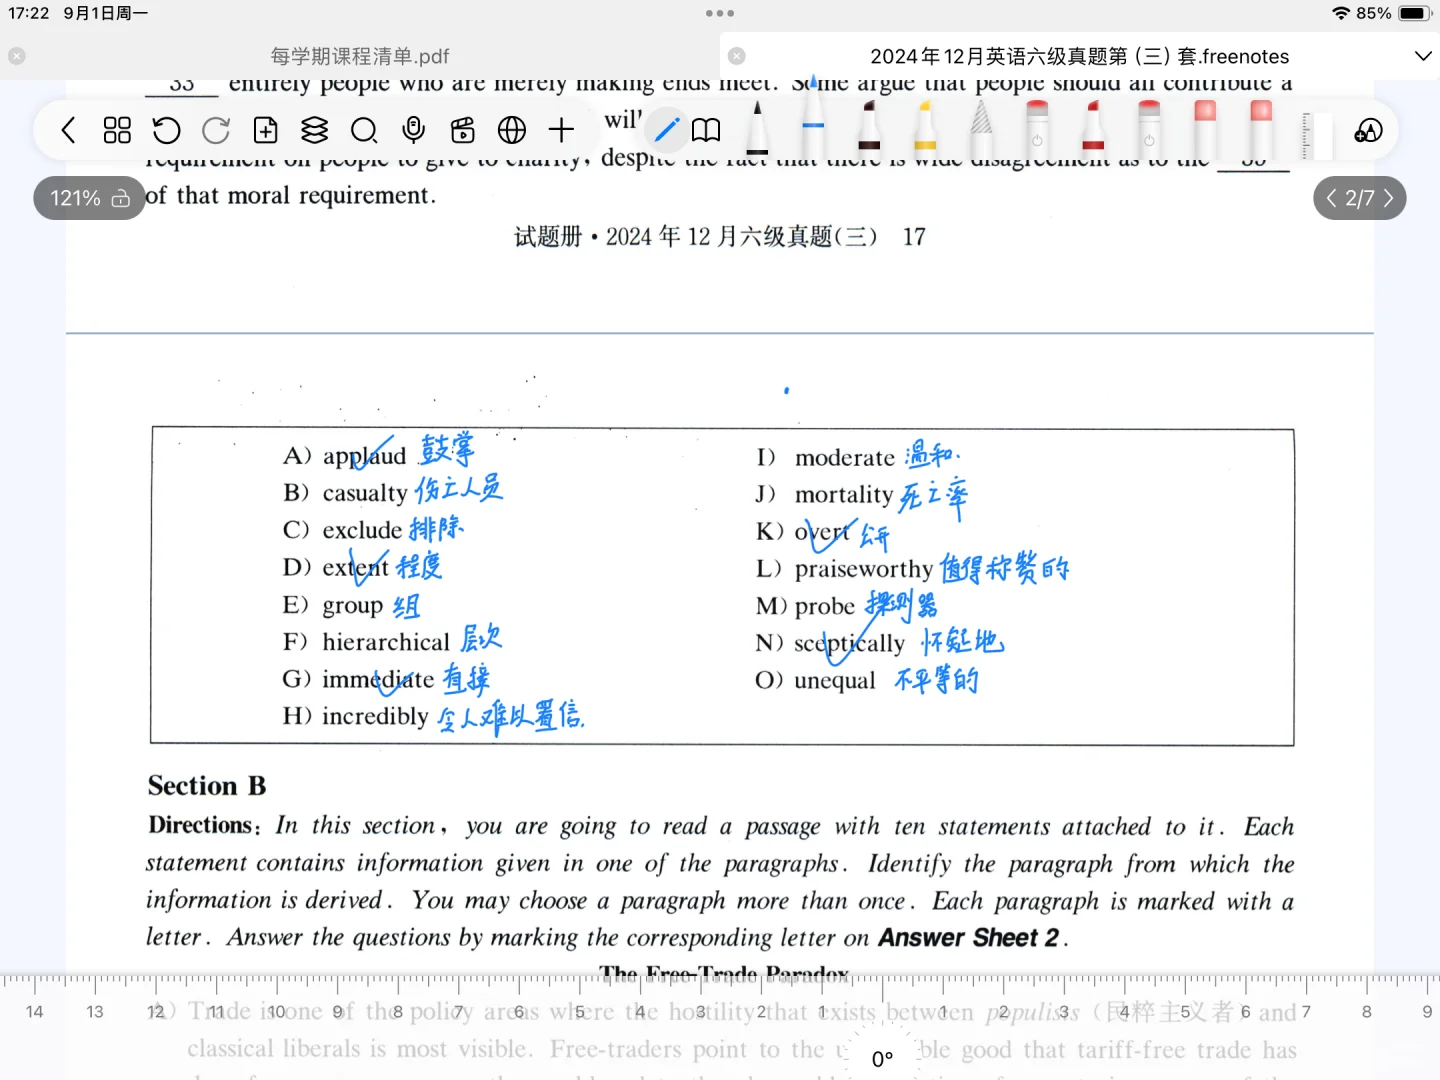Select the gray pencil tool
This screenshot has height=1080, width=1440.
pos(981,128)
